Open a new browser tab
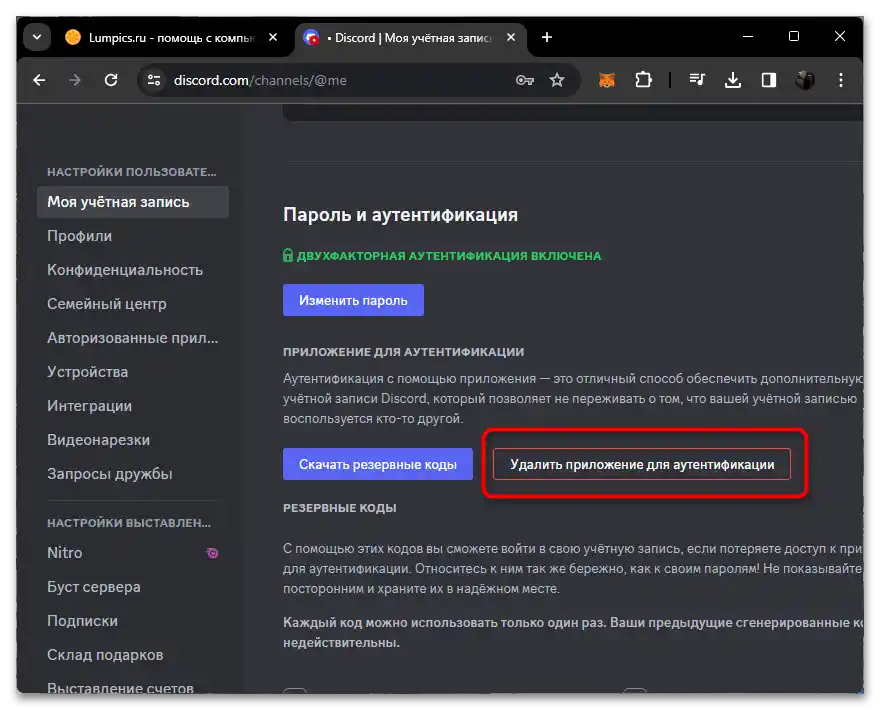The width and height of the screenshot is (880, 710). click(547, 38)
